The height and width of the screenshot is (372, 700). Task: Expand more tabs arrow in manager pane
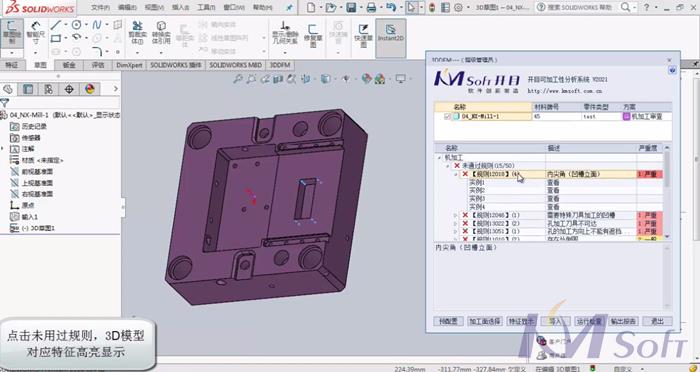tap(115, 89)
